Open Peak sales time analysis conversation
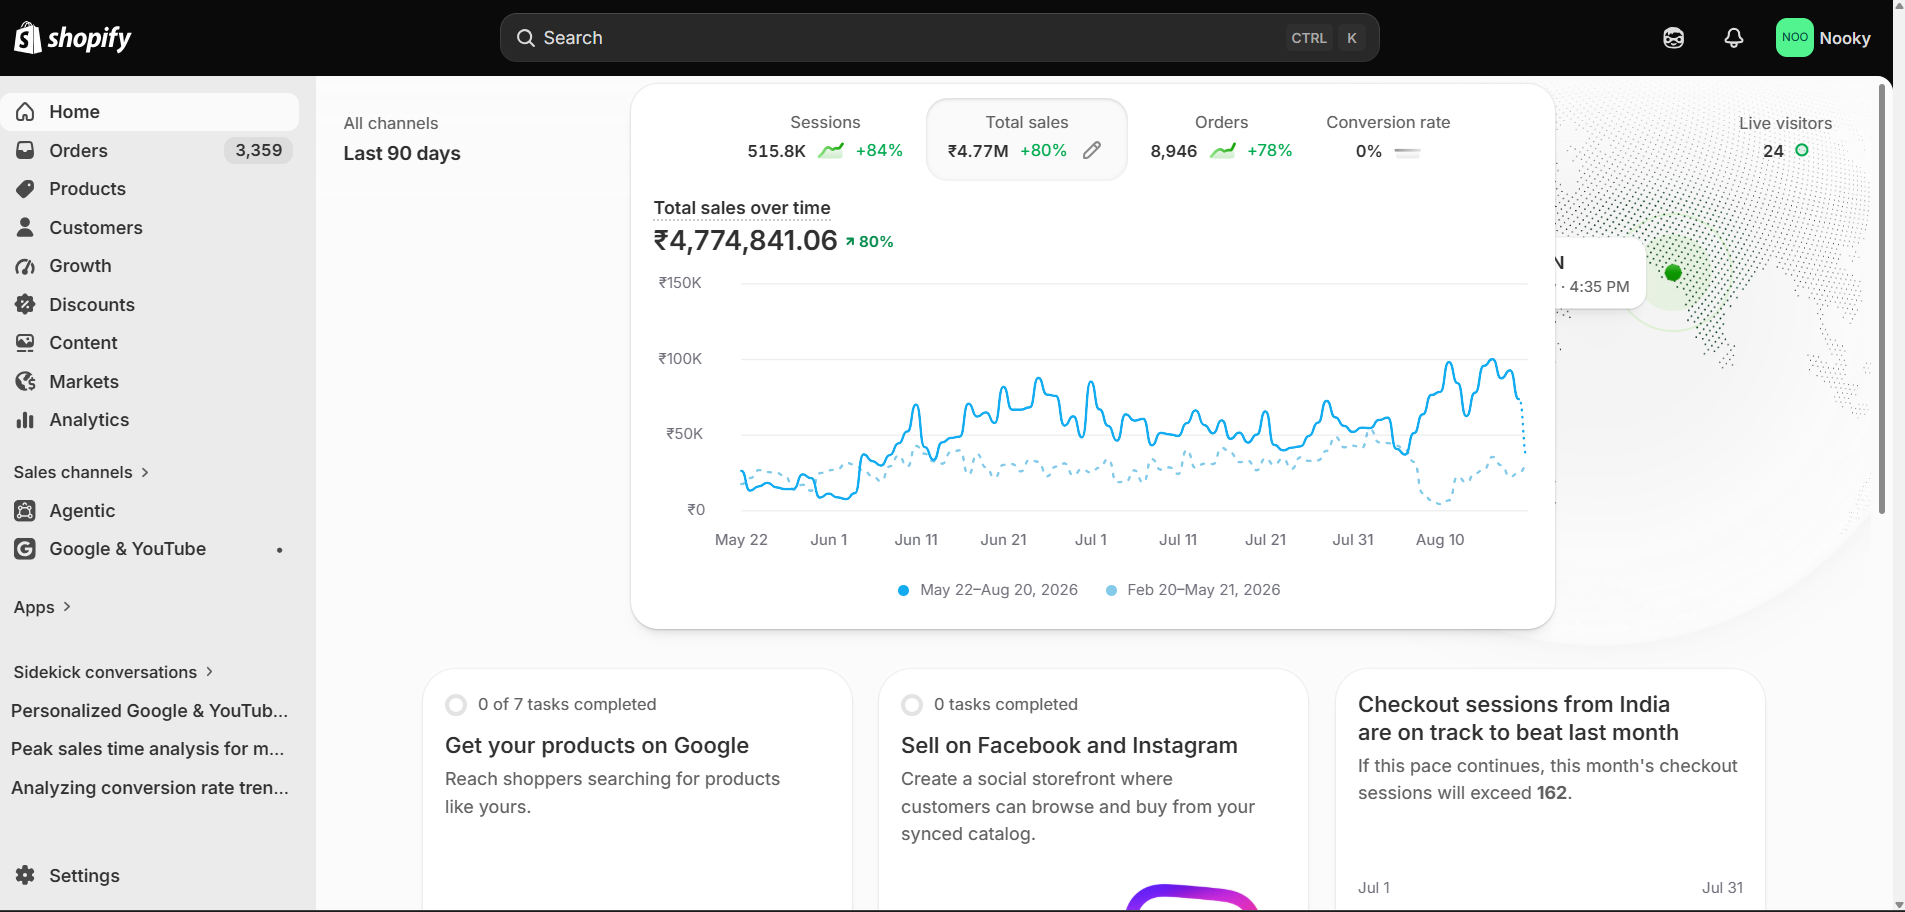The width and height of the screenshot is (1905, 912). click(x=150, y=749)
